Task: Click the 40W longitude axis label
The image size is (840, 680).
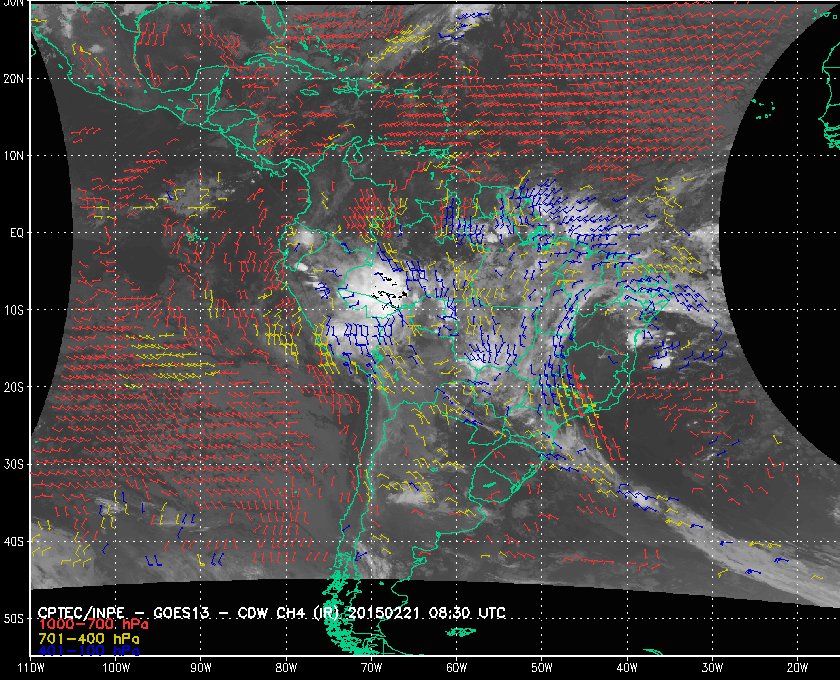Action: [x=627, y=667]
